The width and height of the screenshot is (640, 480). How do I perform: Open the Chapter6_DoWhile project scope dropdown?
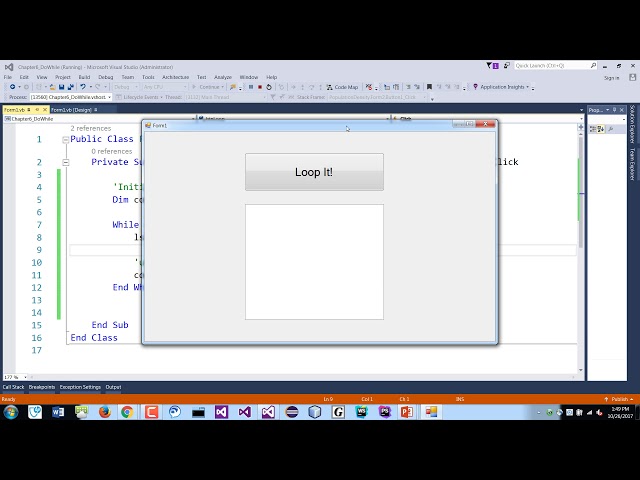[99, 119]
